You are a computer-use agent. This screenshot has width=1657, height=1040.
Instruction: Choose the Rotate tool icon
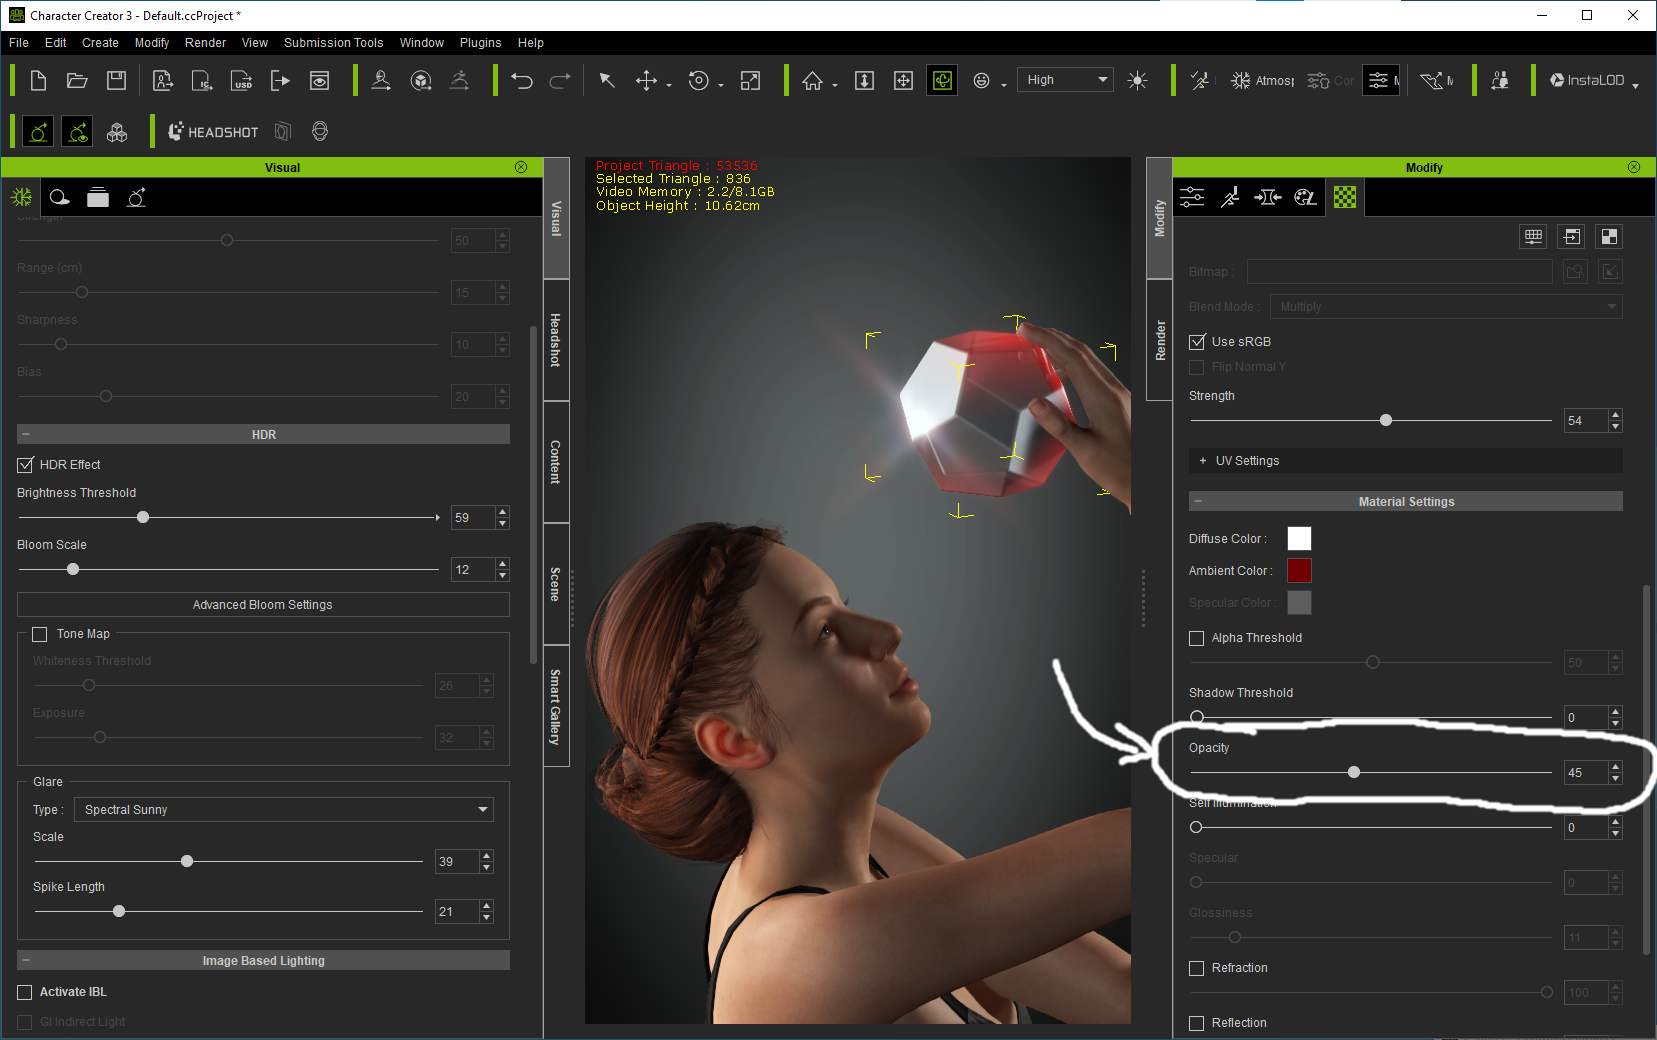[699, 81]
